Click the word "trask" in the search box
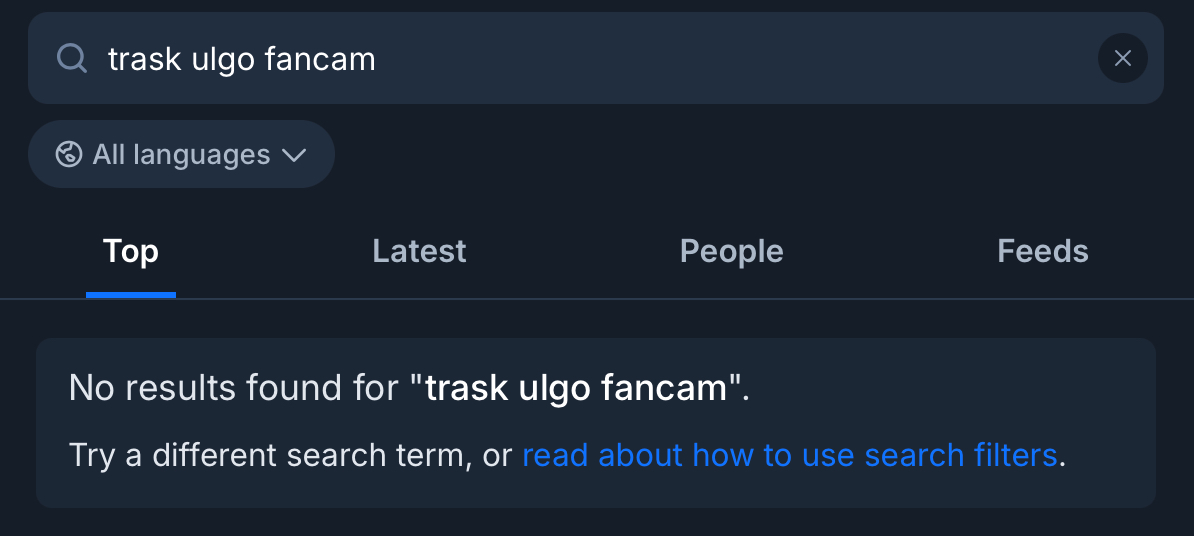 tap(143, 59)
